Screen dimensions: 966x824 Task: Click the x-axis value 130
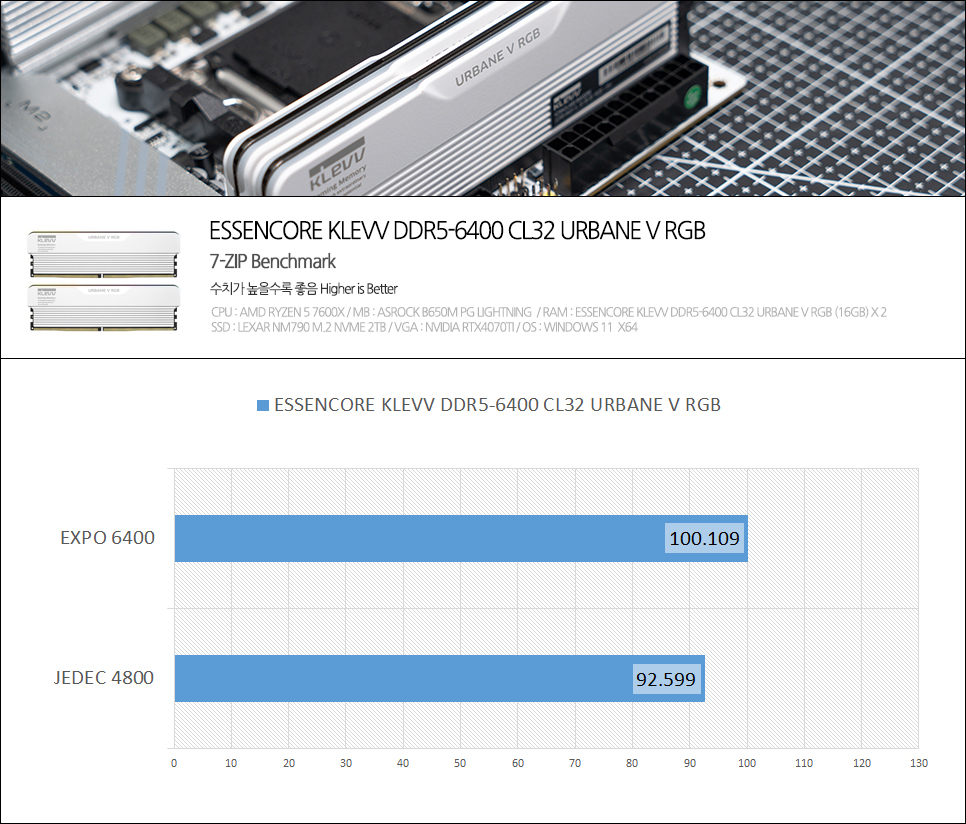click(919, 763)
